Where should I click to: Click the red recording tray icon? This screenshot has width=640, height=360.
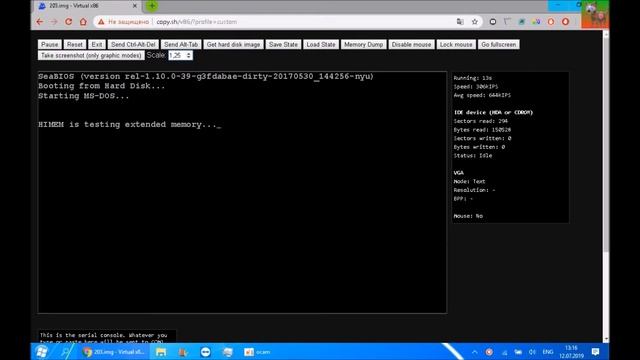click(x=489, y=352)
